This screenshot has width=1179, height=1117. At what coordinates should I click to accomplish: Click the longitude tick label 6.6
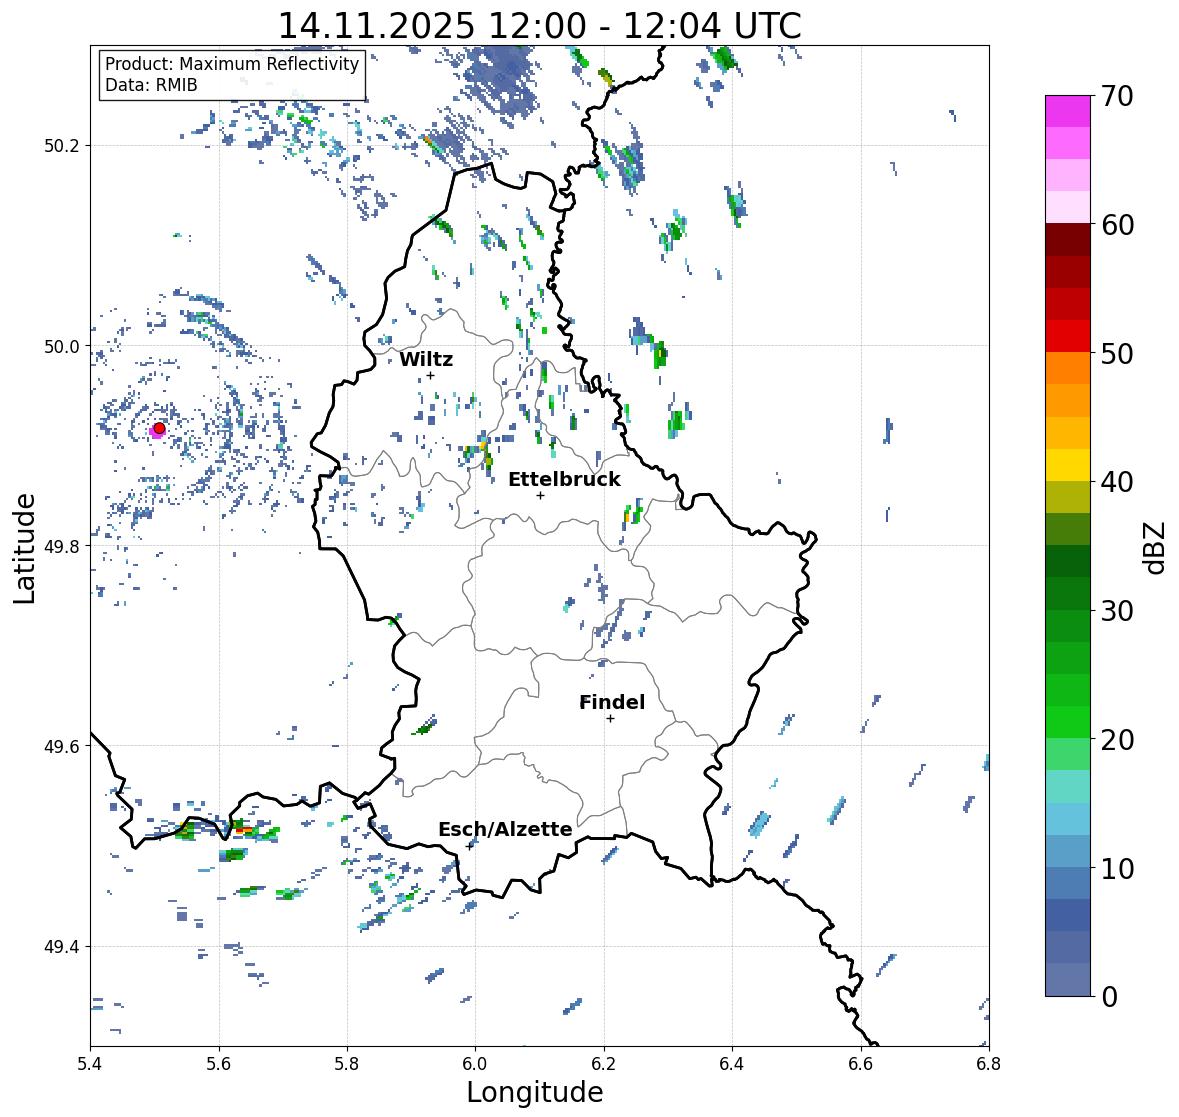click(x=861, y=1063)
